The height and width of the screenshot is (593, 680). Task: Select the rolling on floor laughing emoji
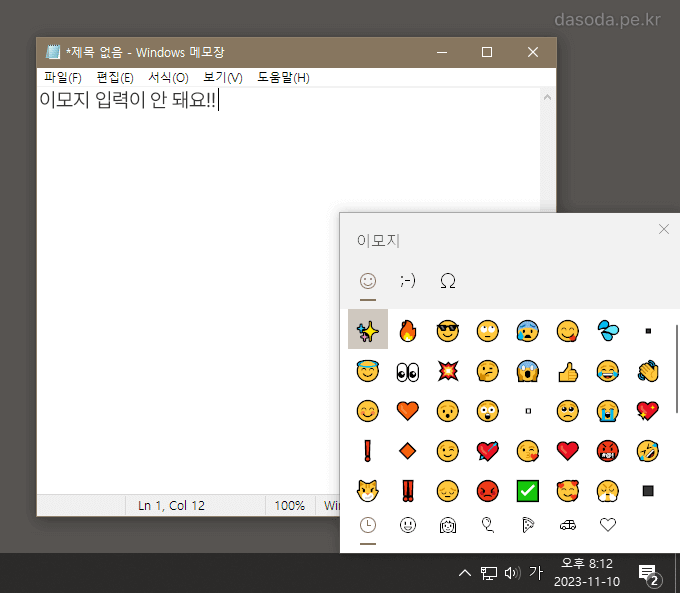click(x=648, y=451)
